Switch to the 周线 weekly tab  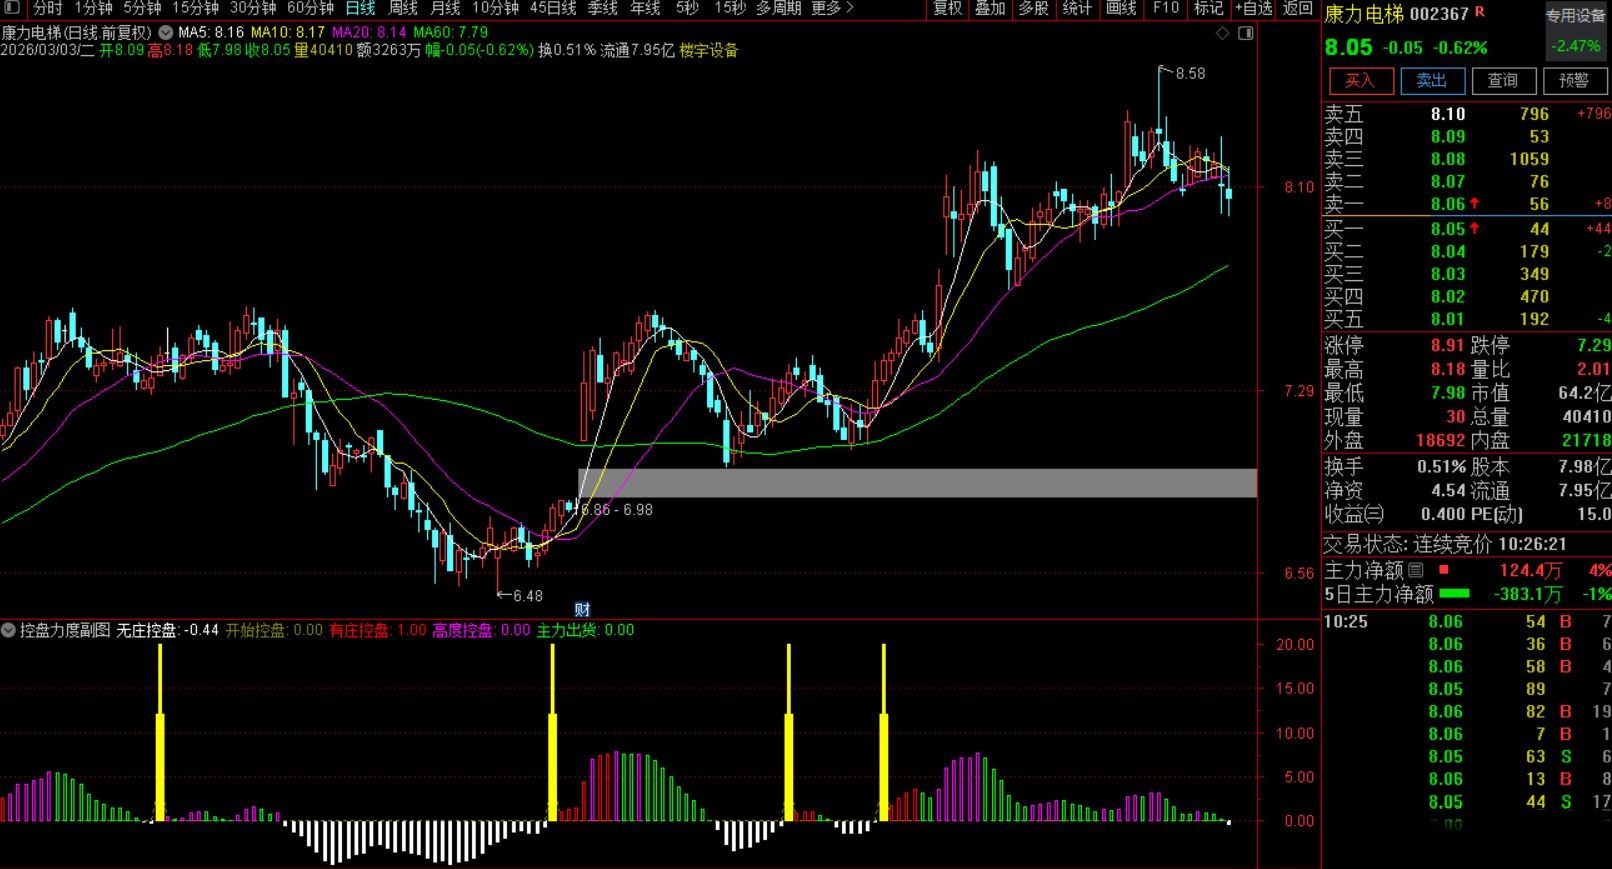pos(403,8)
